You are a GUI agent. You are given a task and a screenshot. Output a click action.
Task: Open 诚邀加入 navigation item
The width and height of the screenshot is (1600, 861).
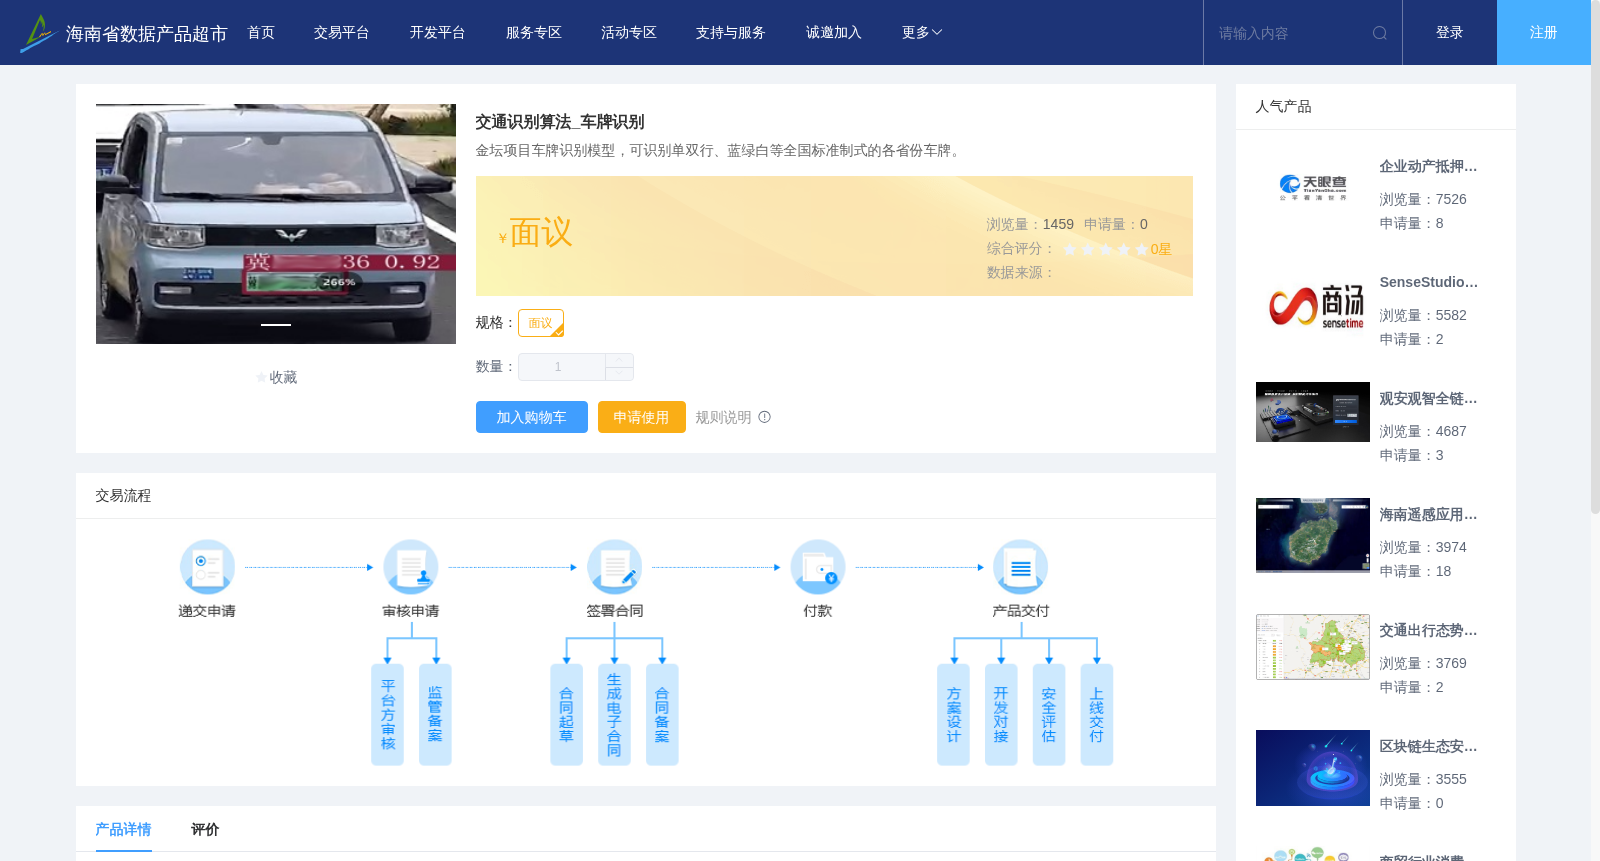pos(834,33)
